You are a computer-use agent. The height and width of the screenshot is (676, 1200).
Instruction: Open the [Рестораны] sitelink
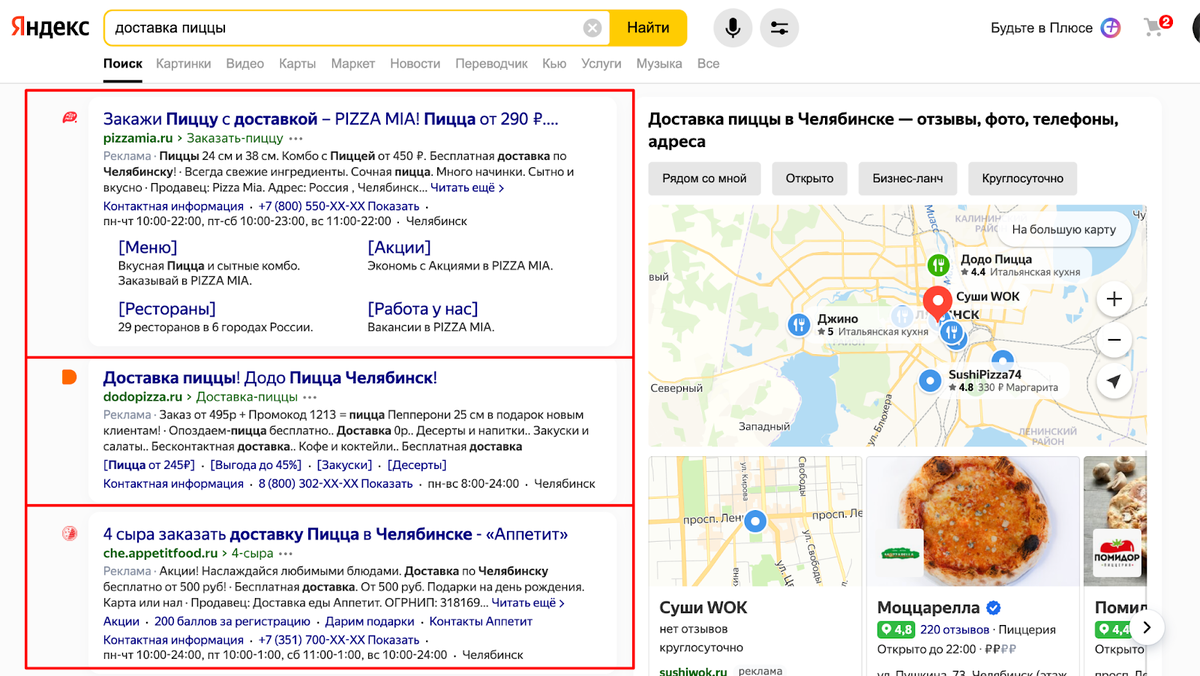click(167, 309)
